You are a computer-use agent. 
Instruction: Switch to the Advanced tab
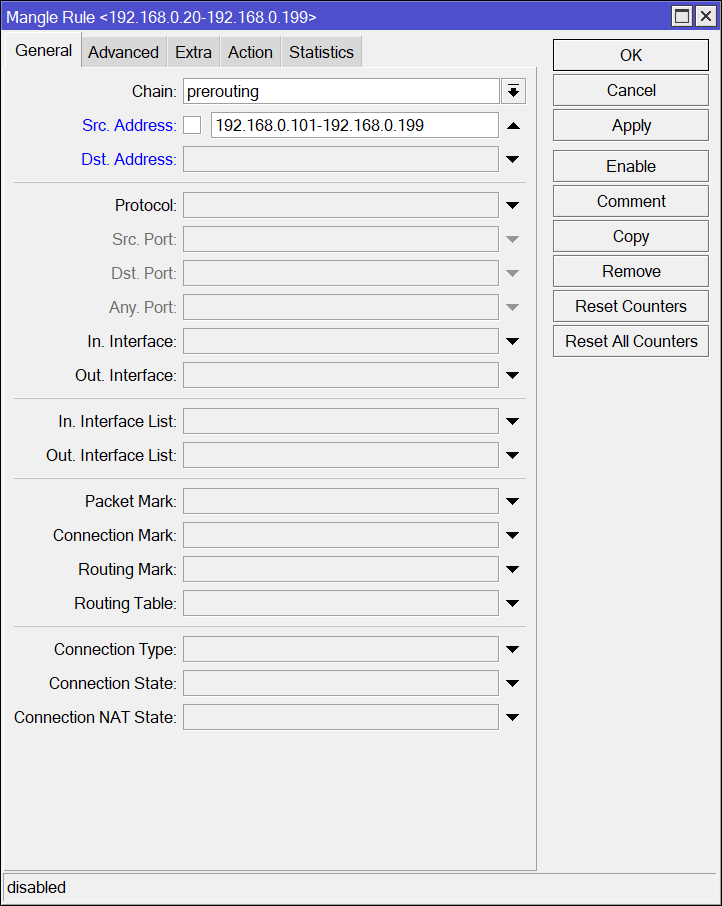click(123, 52)
